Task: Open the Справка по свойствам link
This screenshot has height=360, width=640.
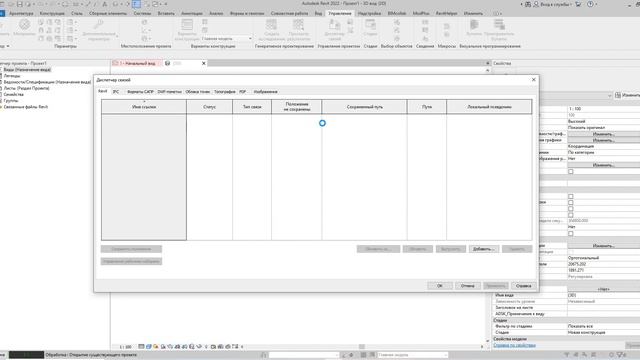Action: [514, 345]
